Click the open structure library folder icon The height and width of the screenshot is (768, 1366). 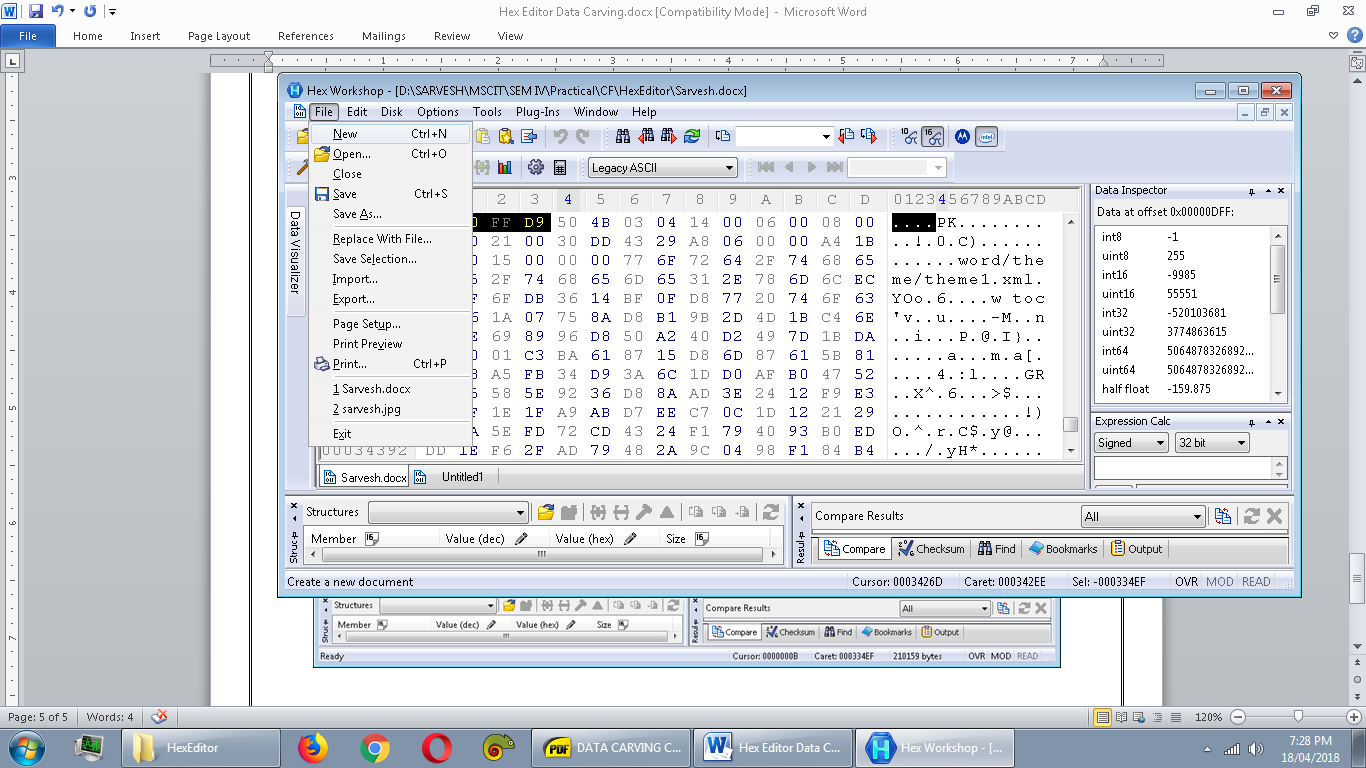pyautogui.click(x=546, y=512)
